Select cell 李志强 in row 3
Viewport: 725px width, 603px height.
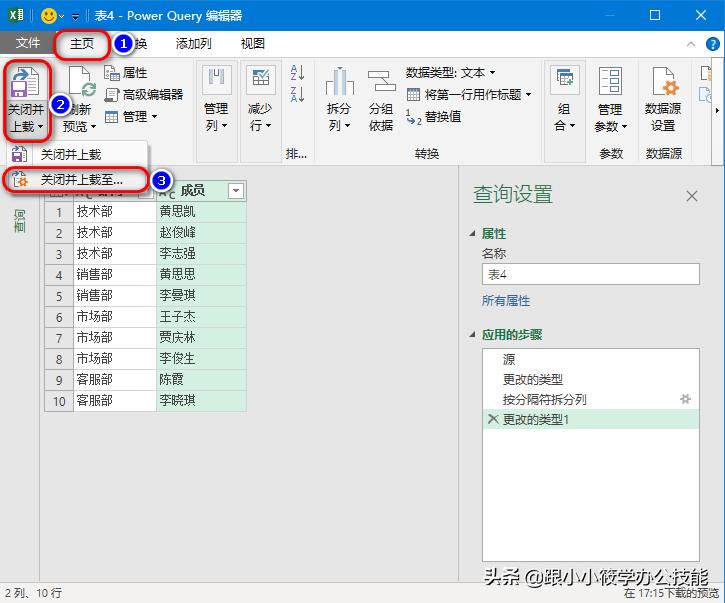pyautogui.click(x=202, y=254)
